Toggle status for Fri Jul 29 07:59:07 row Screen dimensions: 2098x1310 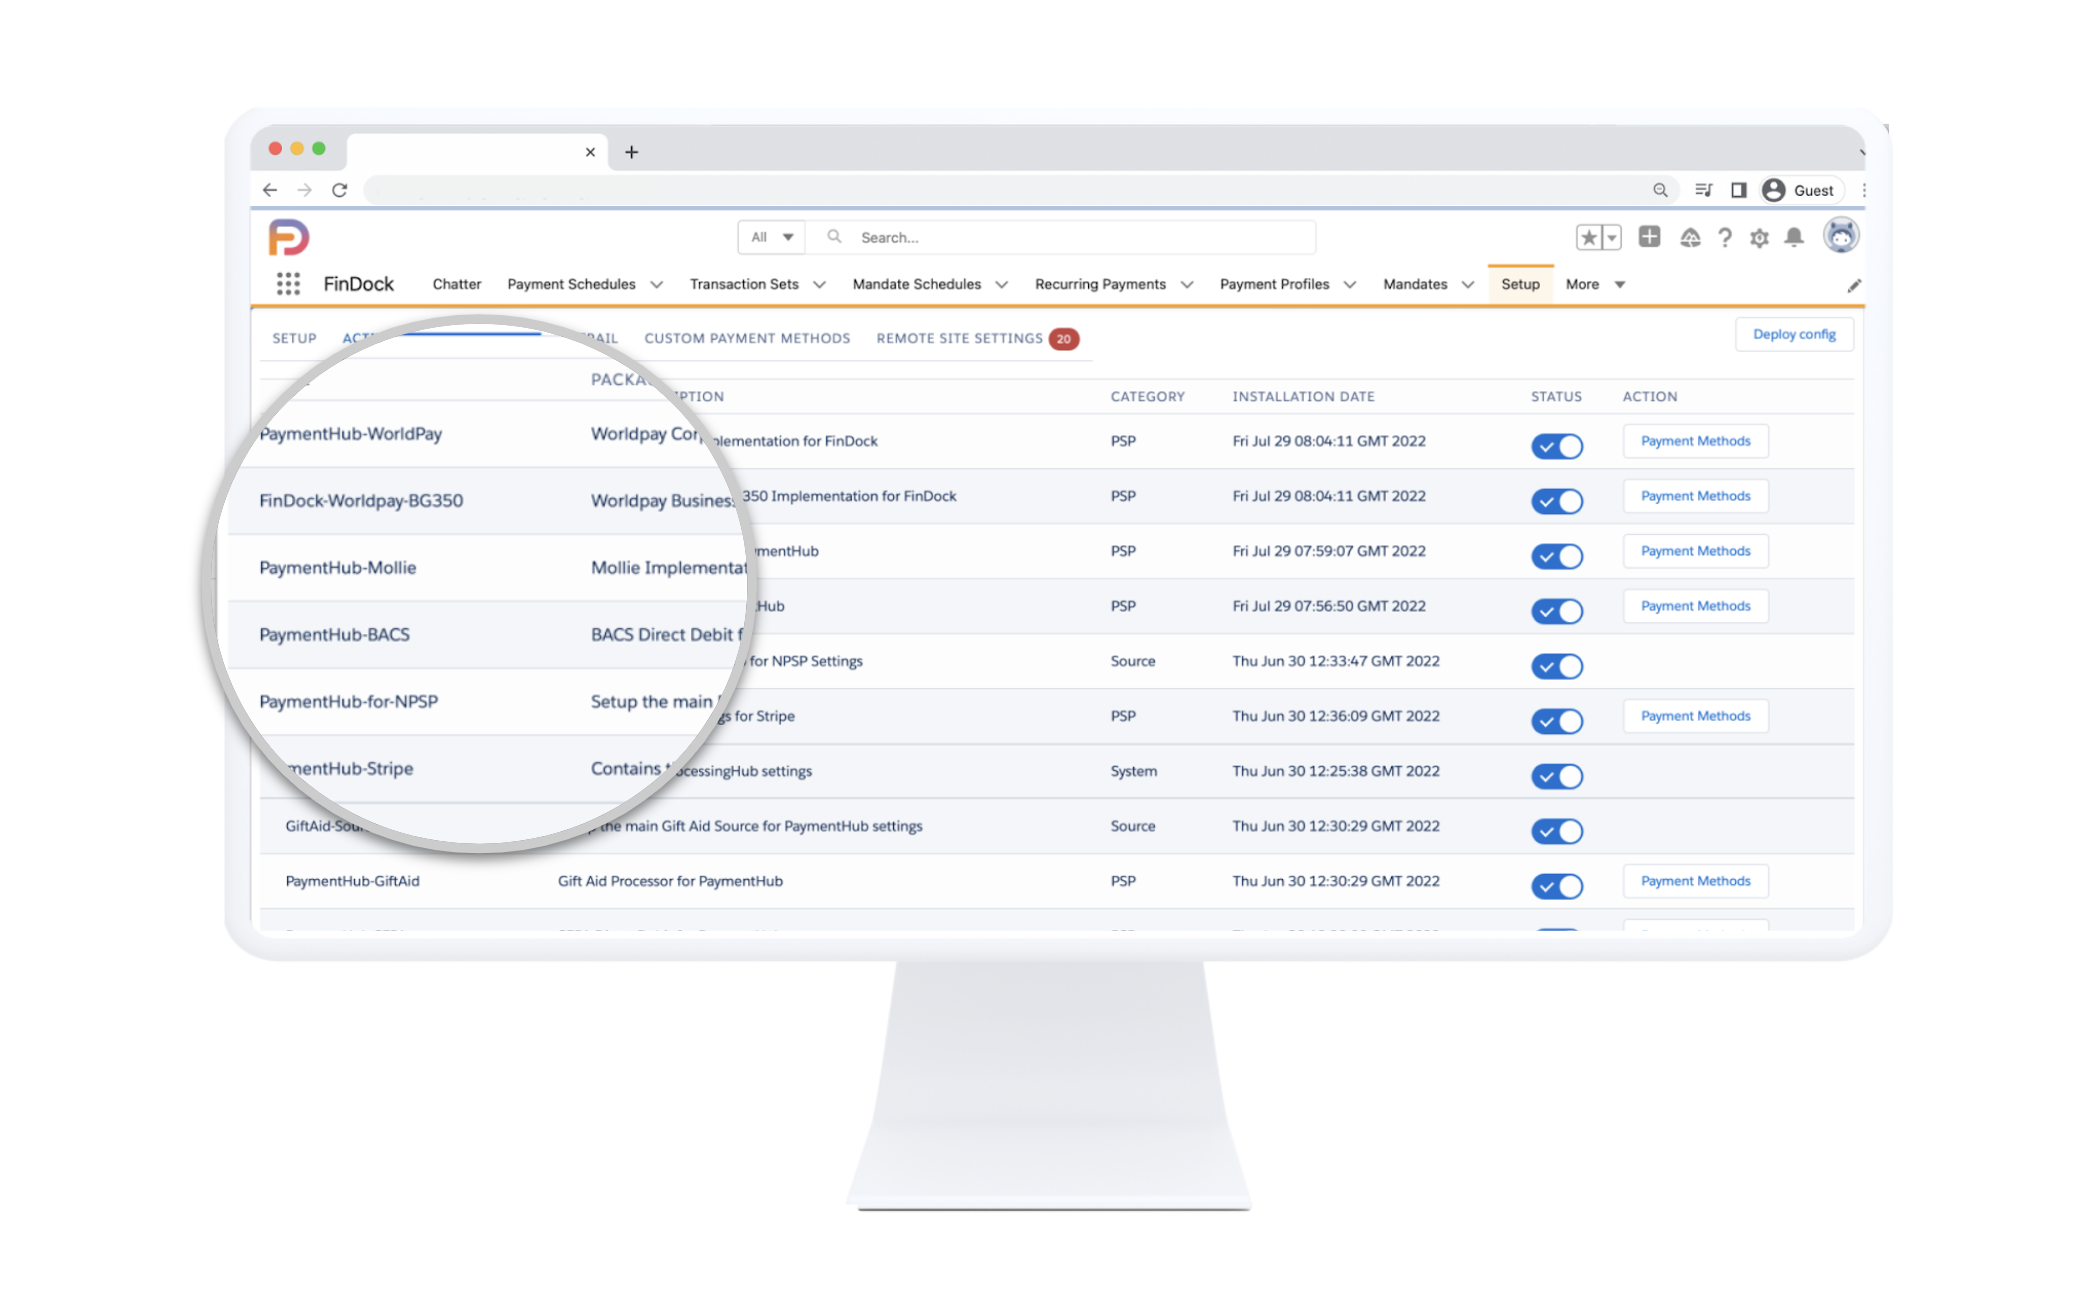[x=1557, y=556]
